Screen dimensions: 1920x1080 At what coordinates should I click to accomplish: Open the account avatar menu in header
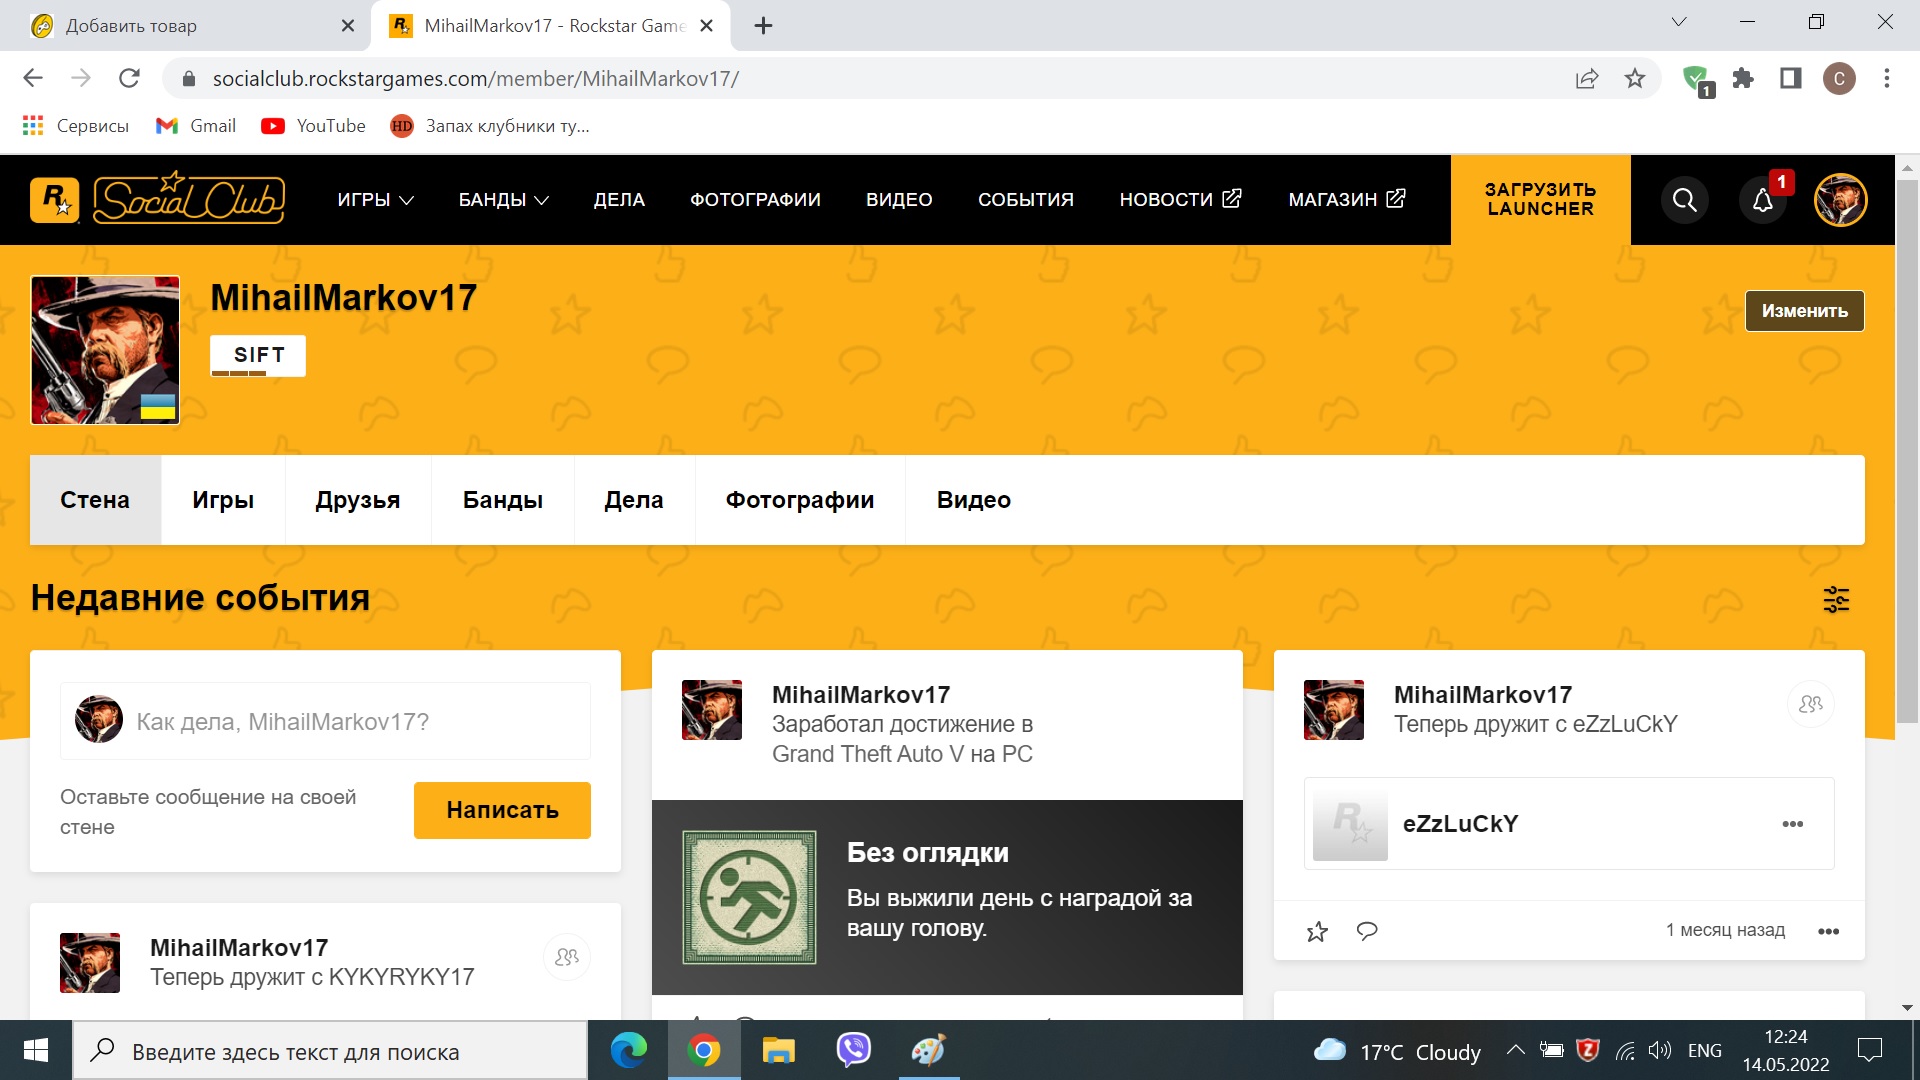point(1841,200)
